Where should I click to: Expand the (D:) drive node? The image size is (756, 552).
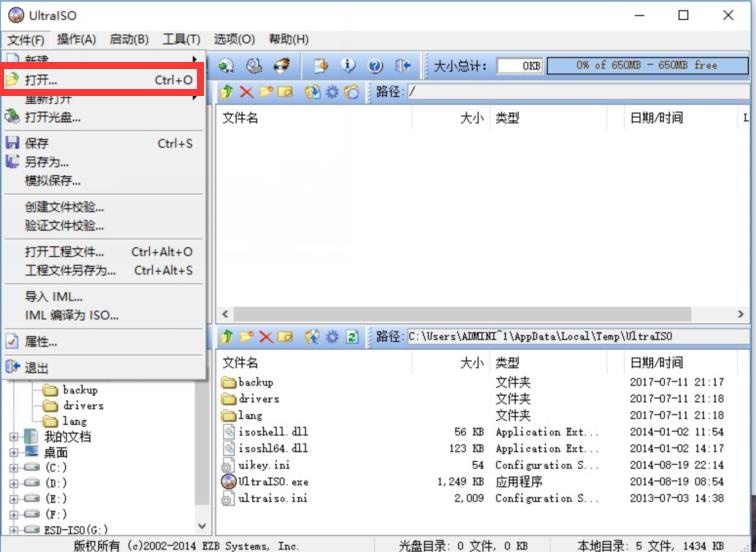[x=14, y=483]
